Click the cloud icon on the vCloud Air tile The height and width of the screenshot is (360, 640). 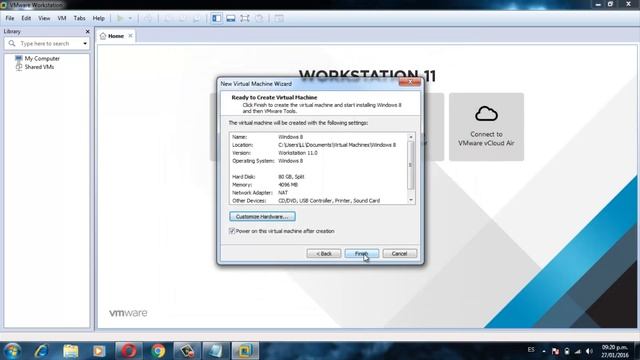(x=486, y=114)
